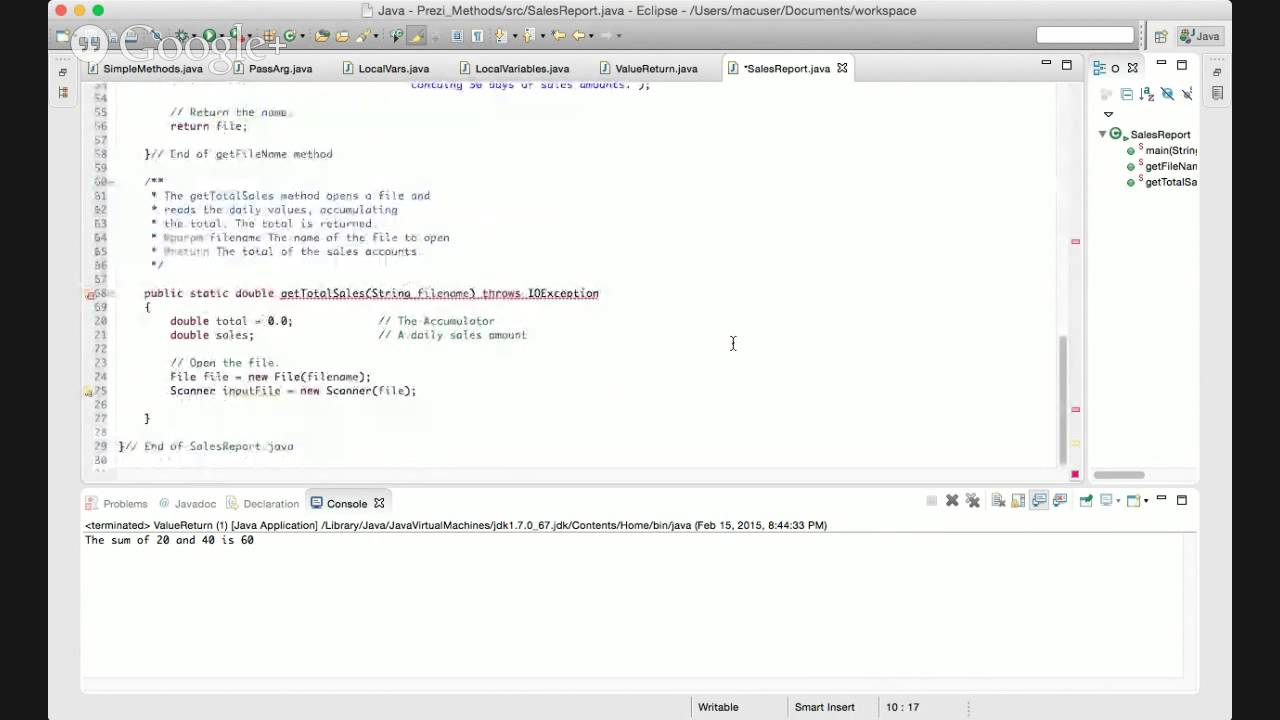The image size is (1280, 720).
Task: Toggle Sort alphabetically in Outline
Action: click(x=1147, y=94)
